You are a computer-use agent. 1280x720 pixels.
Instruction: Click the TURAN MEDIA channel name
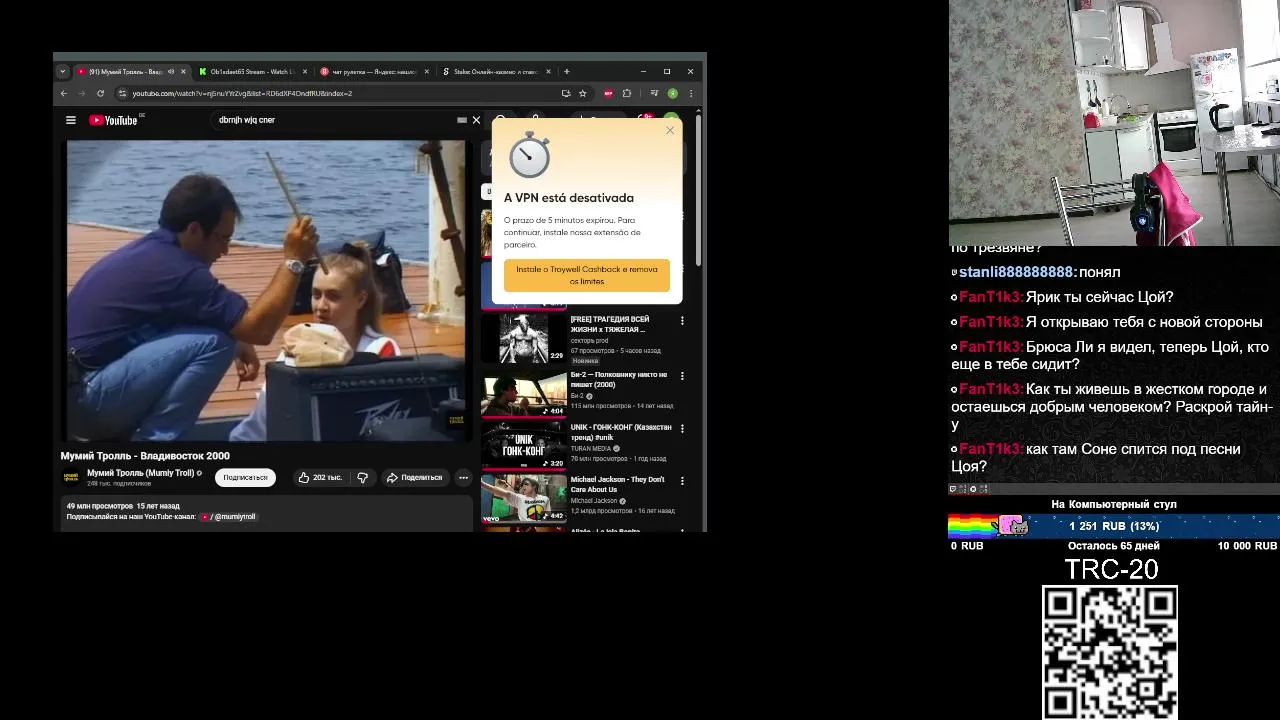click(x=591, y=449)
